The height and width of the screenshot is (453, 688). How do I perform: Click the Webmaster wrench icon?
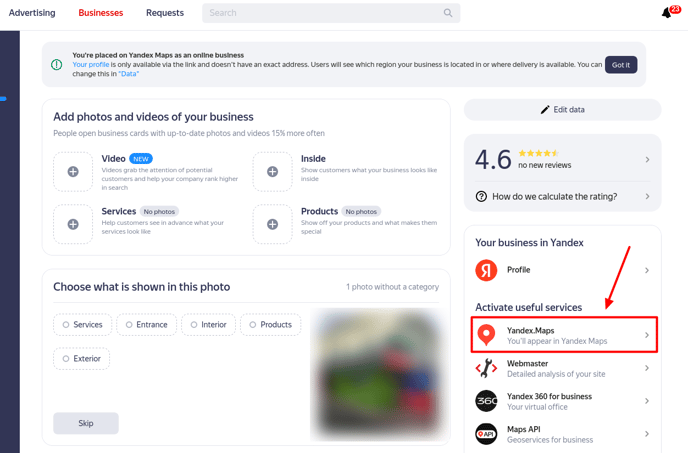(x=486, y=368)
